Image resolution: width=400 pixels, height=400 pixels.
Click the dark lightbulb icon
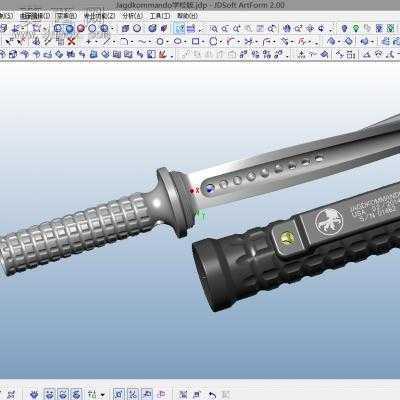pos(344,29)
